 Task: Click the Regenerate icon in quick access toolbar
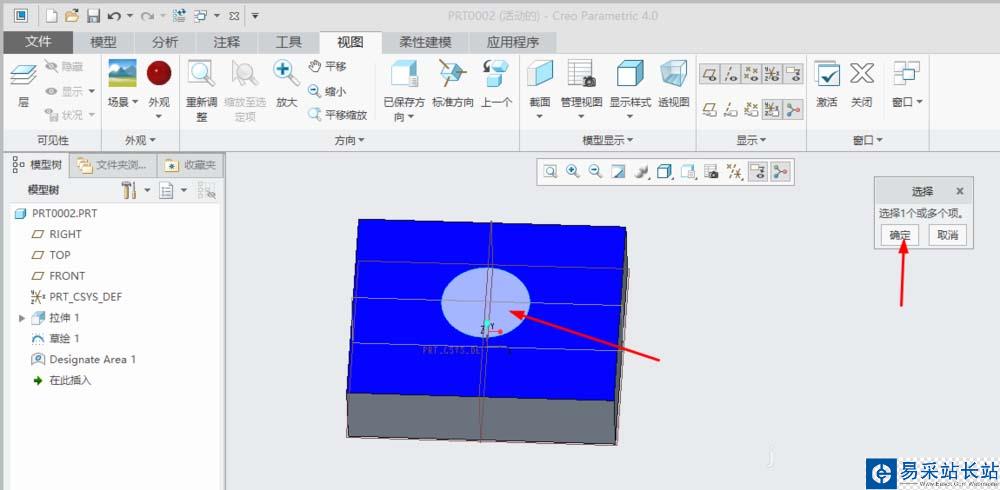179,15
